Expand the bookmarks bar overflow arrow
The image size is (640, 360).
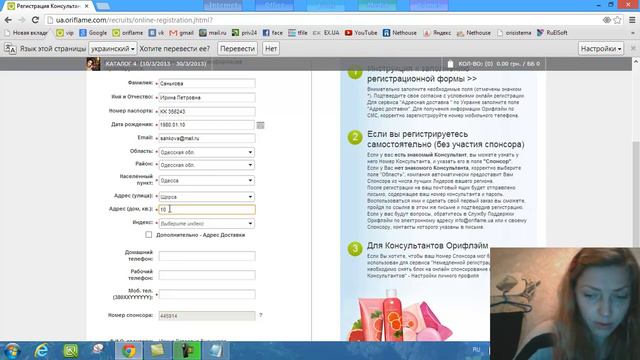pos(633,33)
